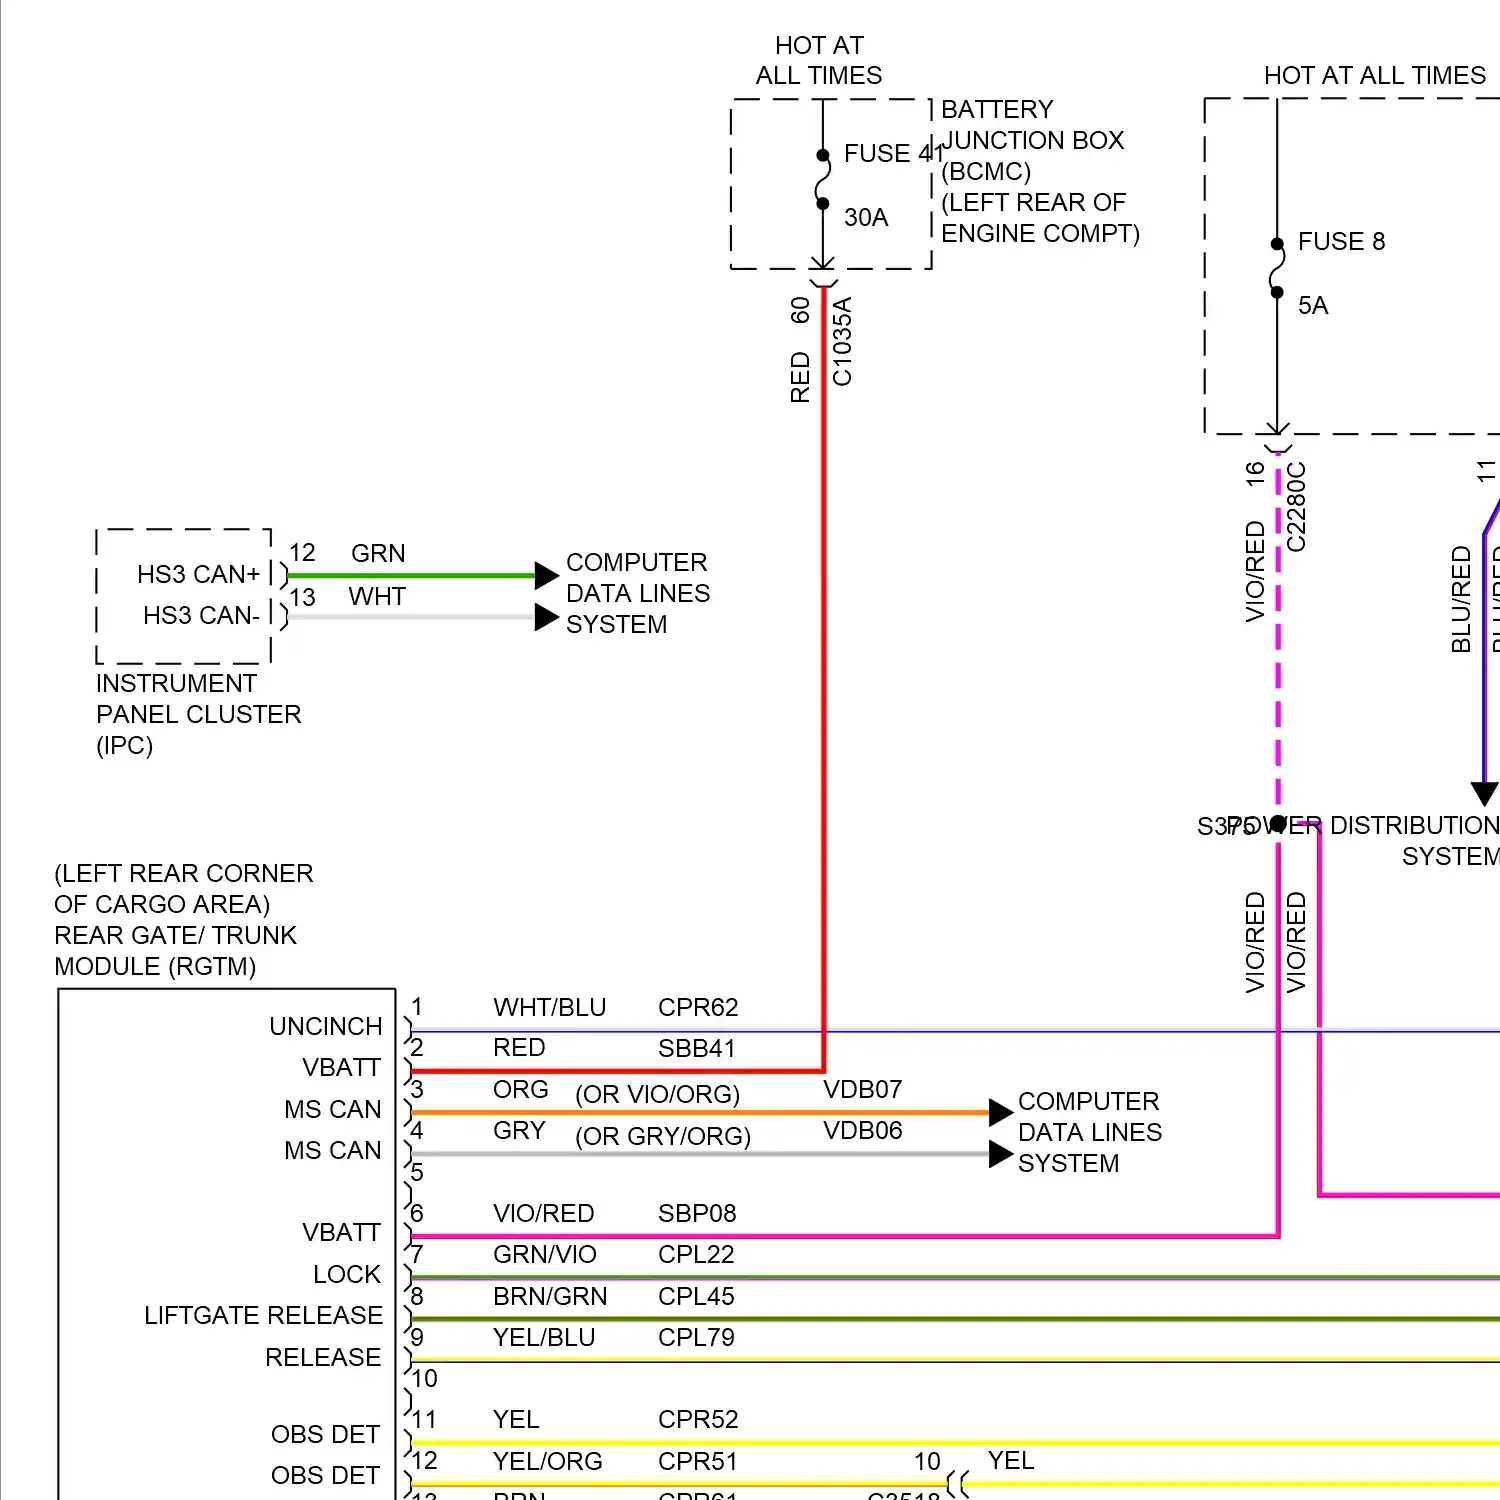This screenshot has width=1500, height=1500.
Task: Click the CPL22 circuit code
Action: click(696, 1254)
